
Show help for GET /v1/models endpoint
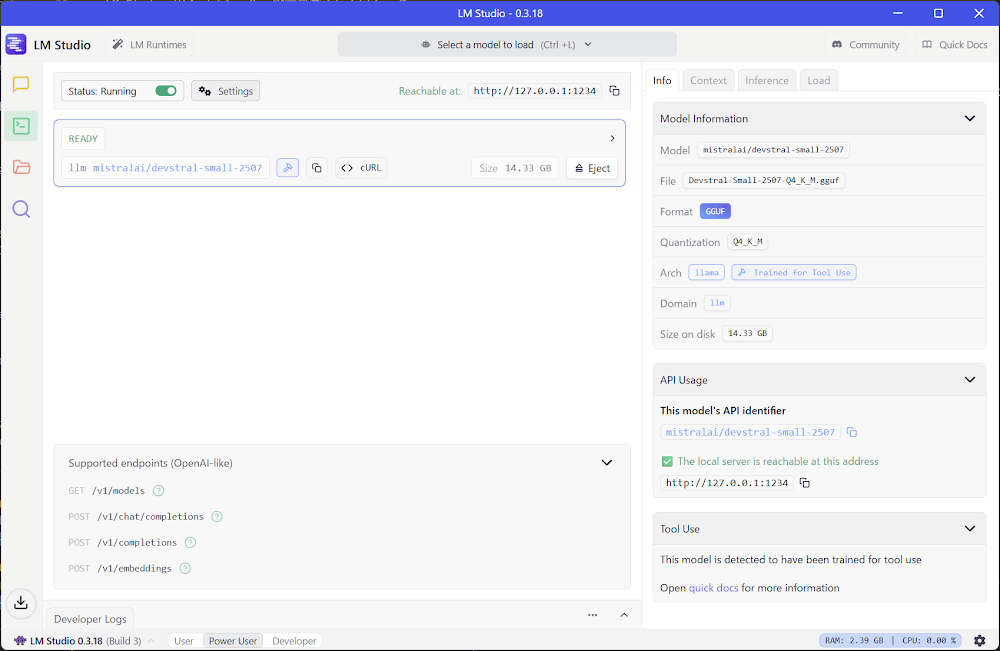tap(159, 490)
